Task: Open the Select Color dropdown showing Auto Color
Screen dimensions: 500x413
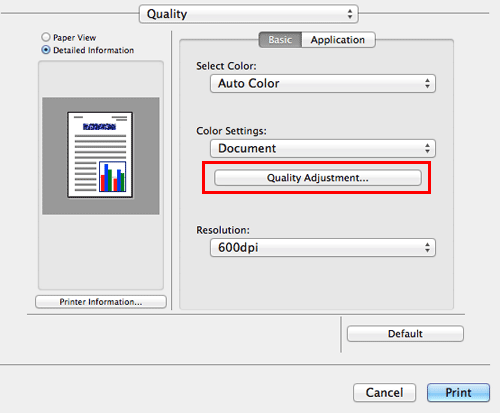Action: 323,83
